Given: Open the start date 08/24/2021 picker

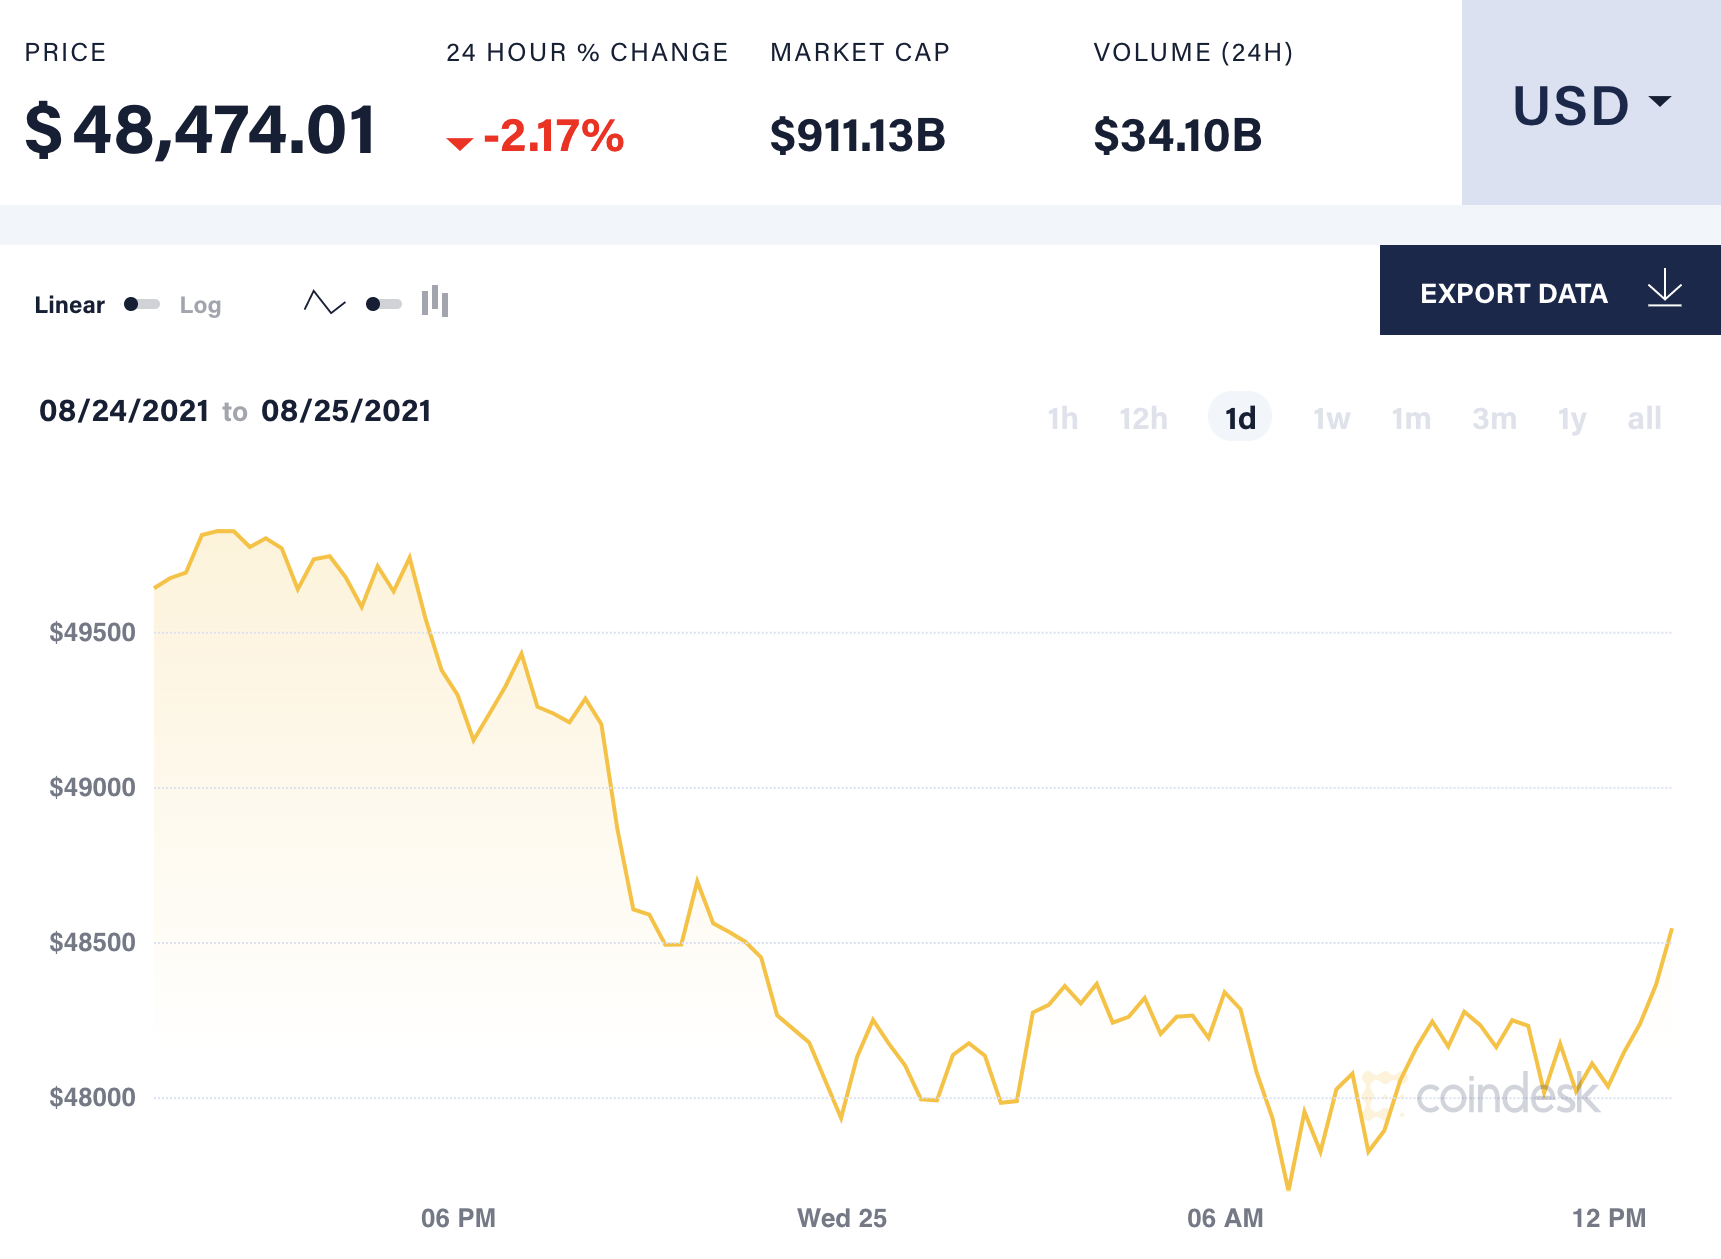Looking at the screenshot, I should 124,410.
